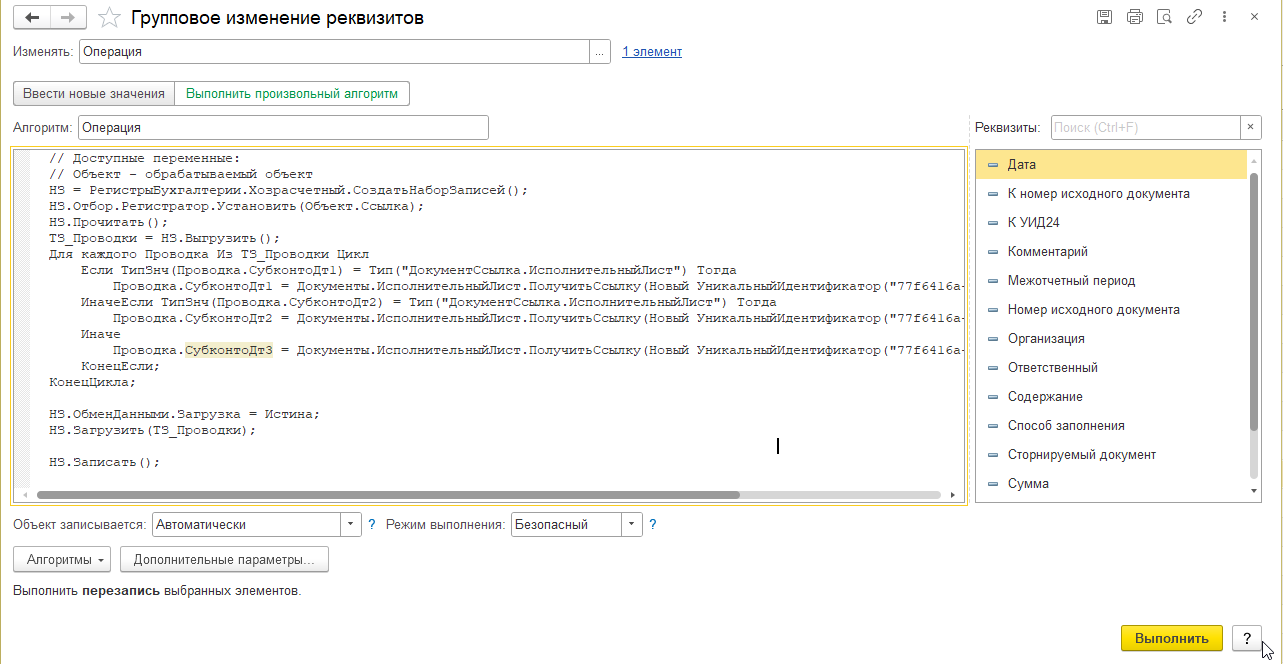Expand the Режим выполнения dropdown
Image resolution: width=1283 pixels, height=664 pixels.
pos(631,524)
